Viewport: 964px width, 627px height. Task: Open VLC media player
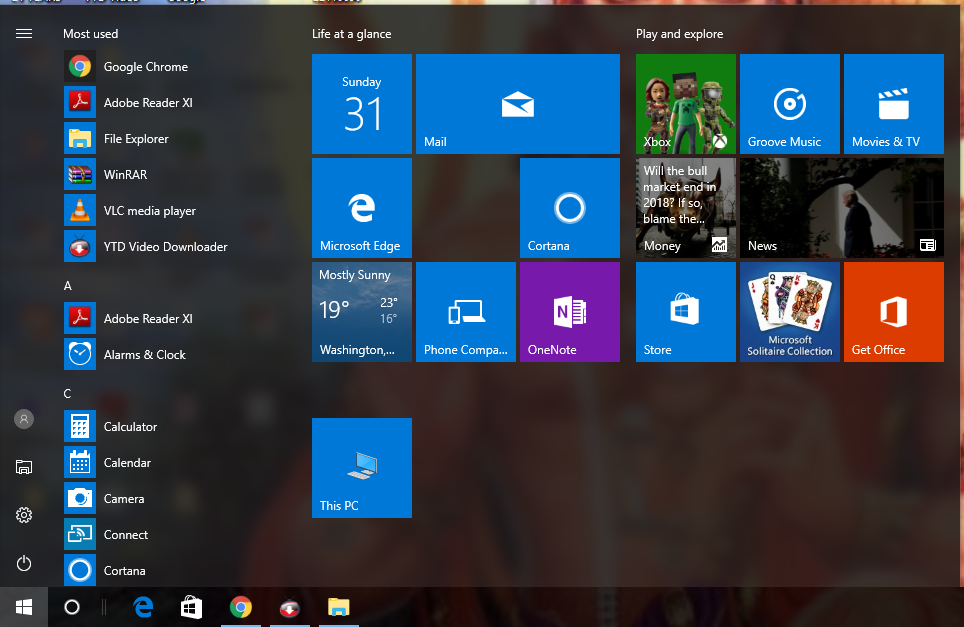pyautogui.click(x=148, y=210)
